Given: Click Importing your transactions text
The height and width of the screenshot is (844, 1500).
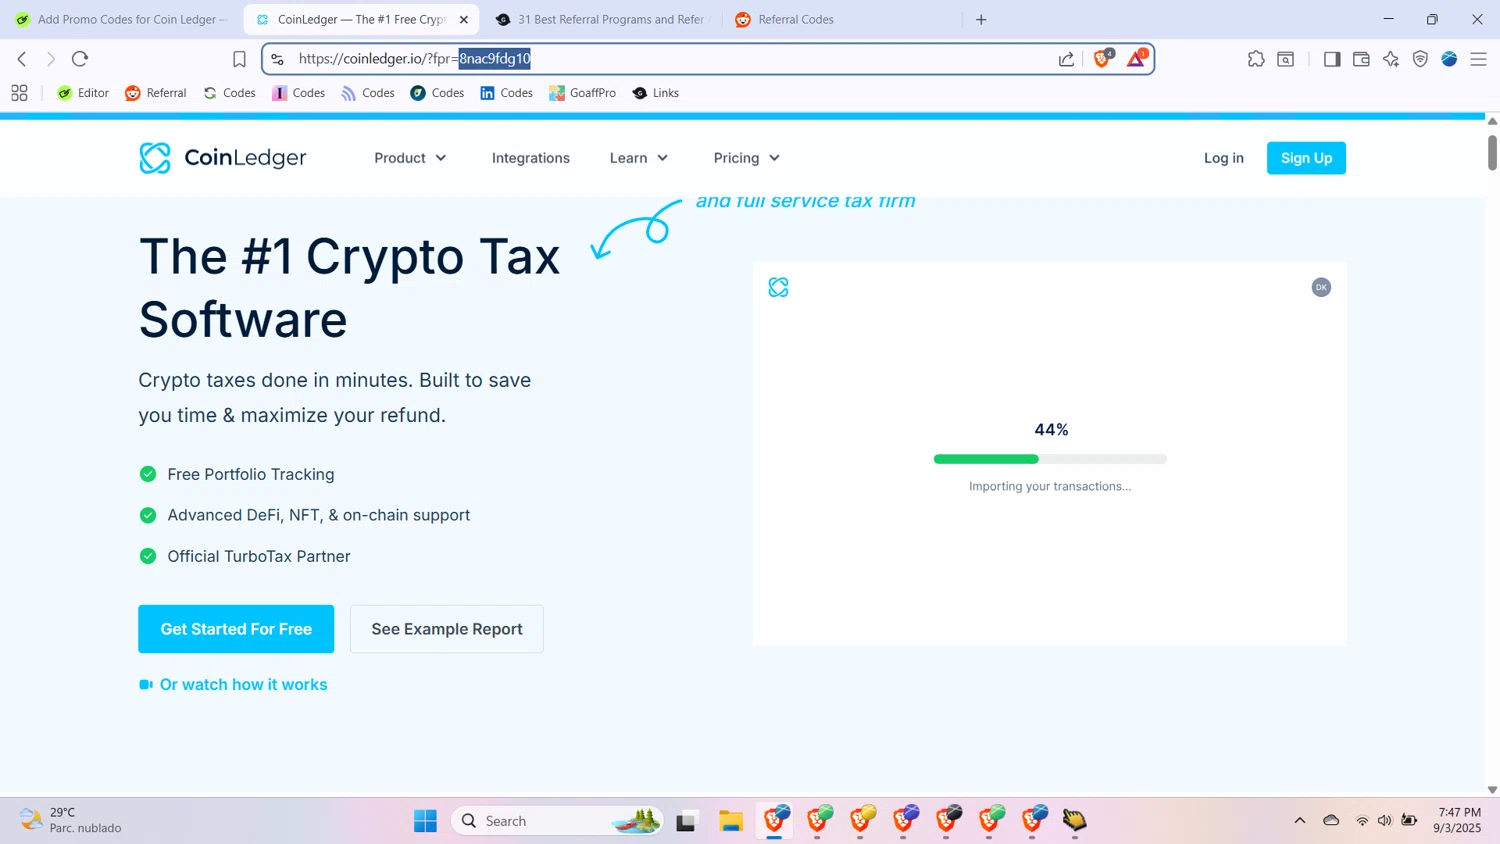Looking at the screenshot, I should pyautogui.click(x=1050, y=486).
